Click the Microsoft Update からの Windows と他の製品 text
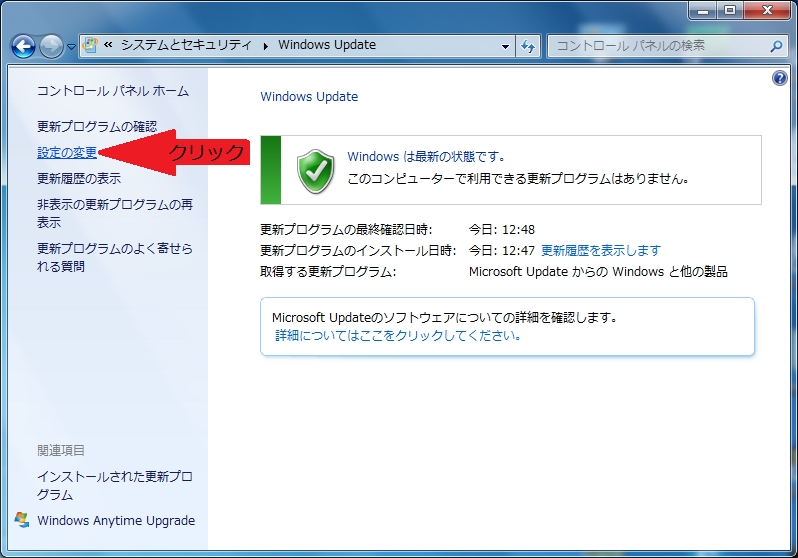This screenshot has height=558, width=798. pos(598,272)
